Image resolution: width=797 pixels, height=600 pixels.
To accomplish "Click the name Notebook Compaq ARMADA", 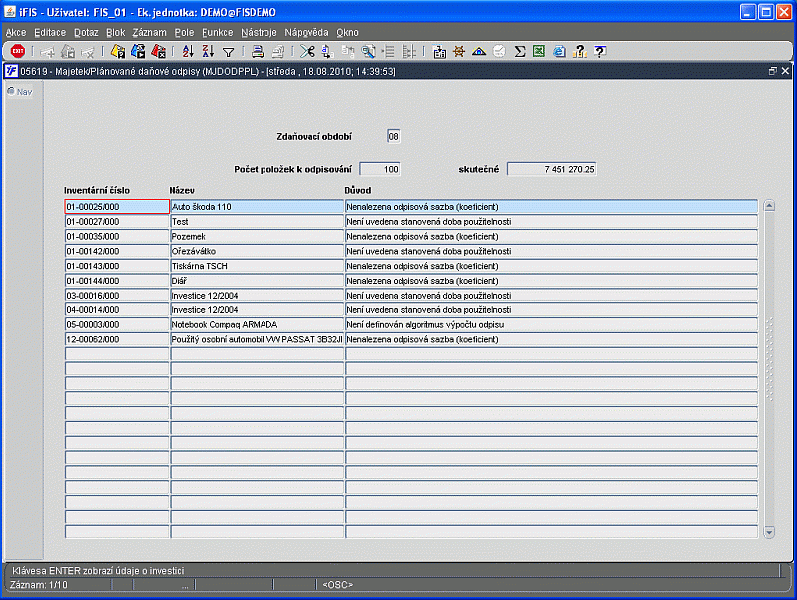I will 257,324.
